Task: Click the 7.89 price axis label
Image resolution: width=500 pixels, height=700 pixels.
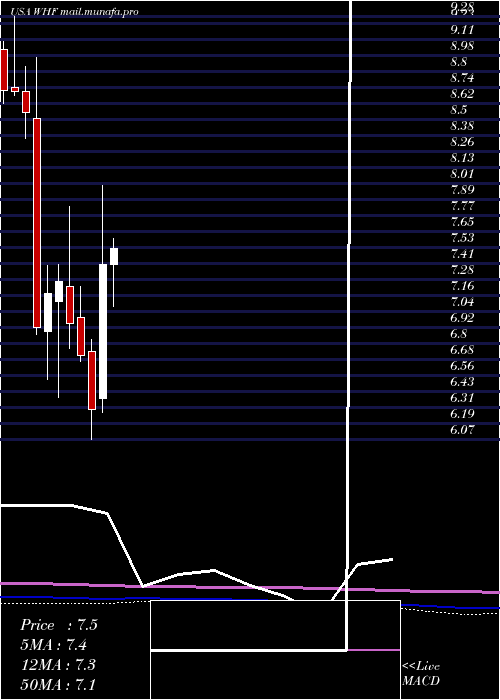Action: 462,190
